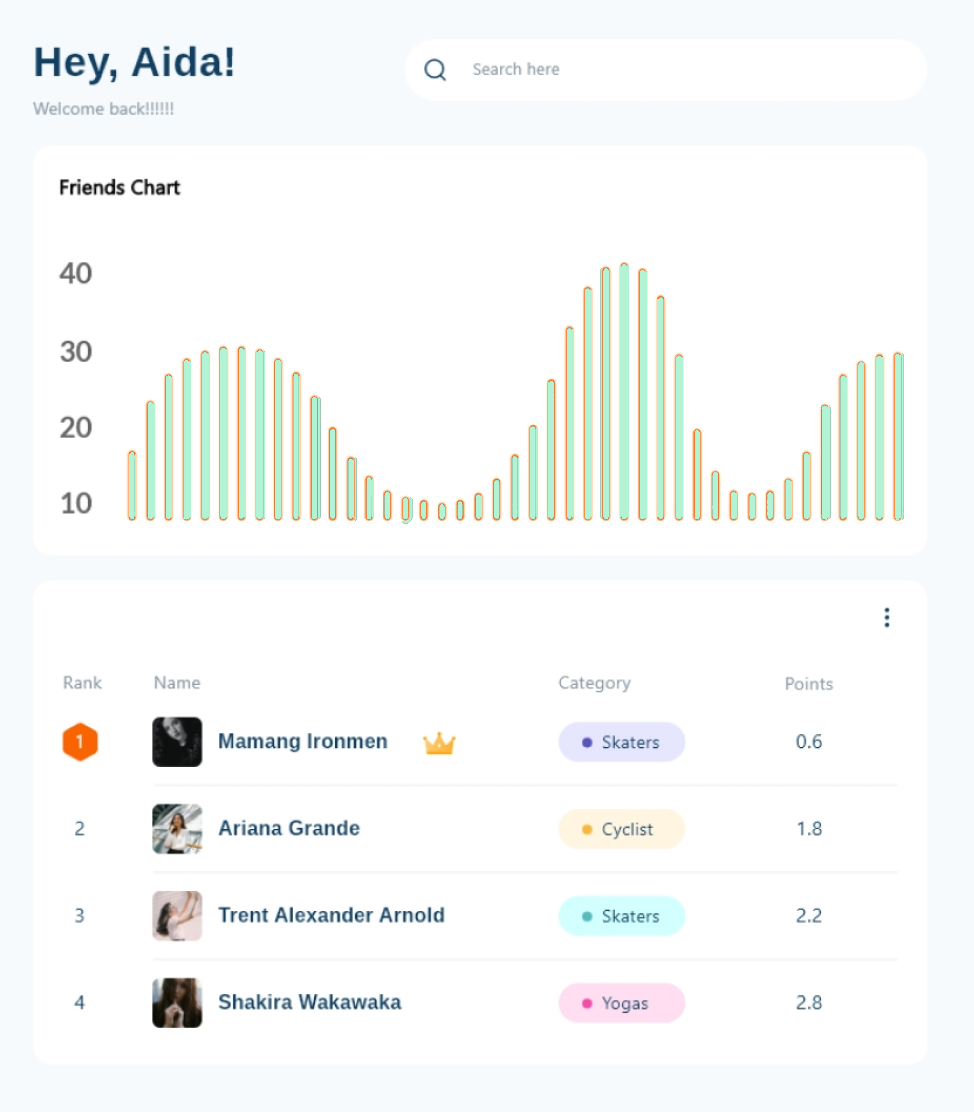Screen dimensions: 974x1112
Task: Open Trent Alexander Arnold's avatar
Action: click(177, 916)
